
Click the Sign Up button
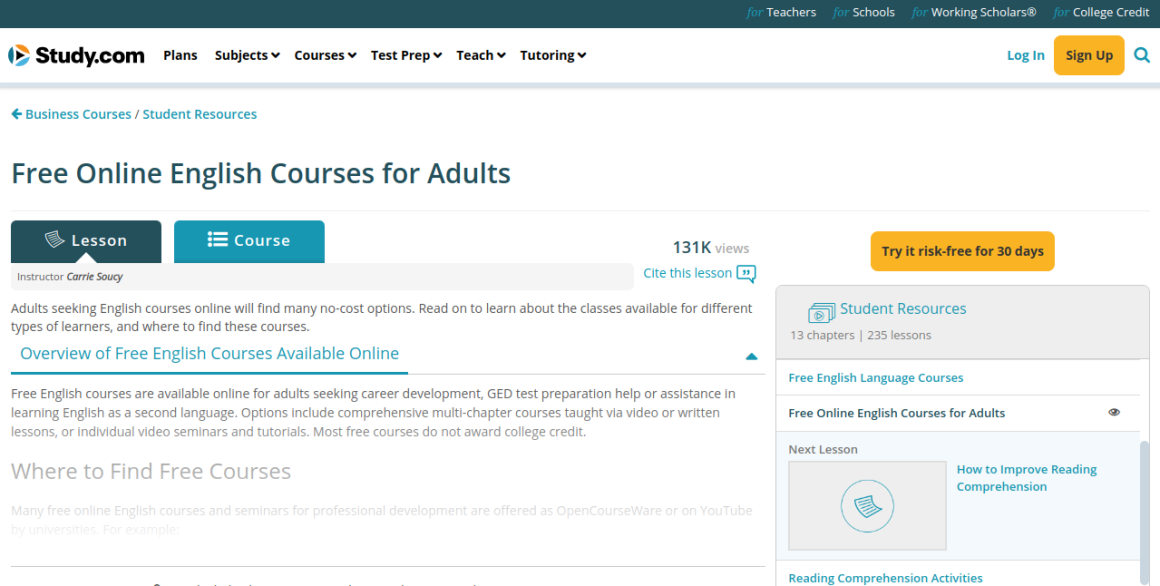click(1089, 55)
